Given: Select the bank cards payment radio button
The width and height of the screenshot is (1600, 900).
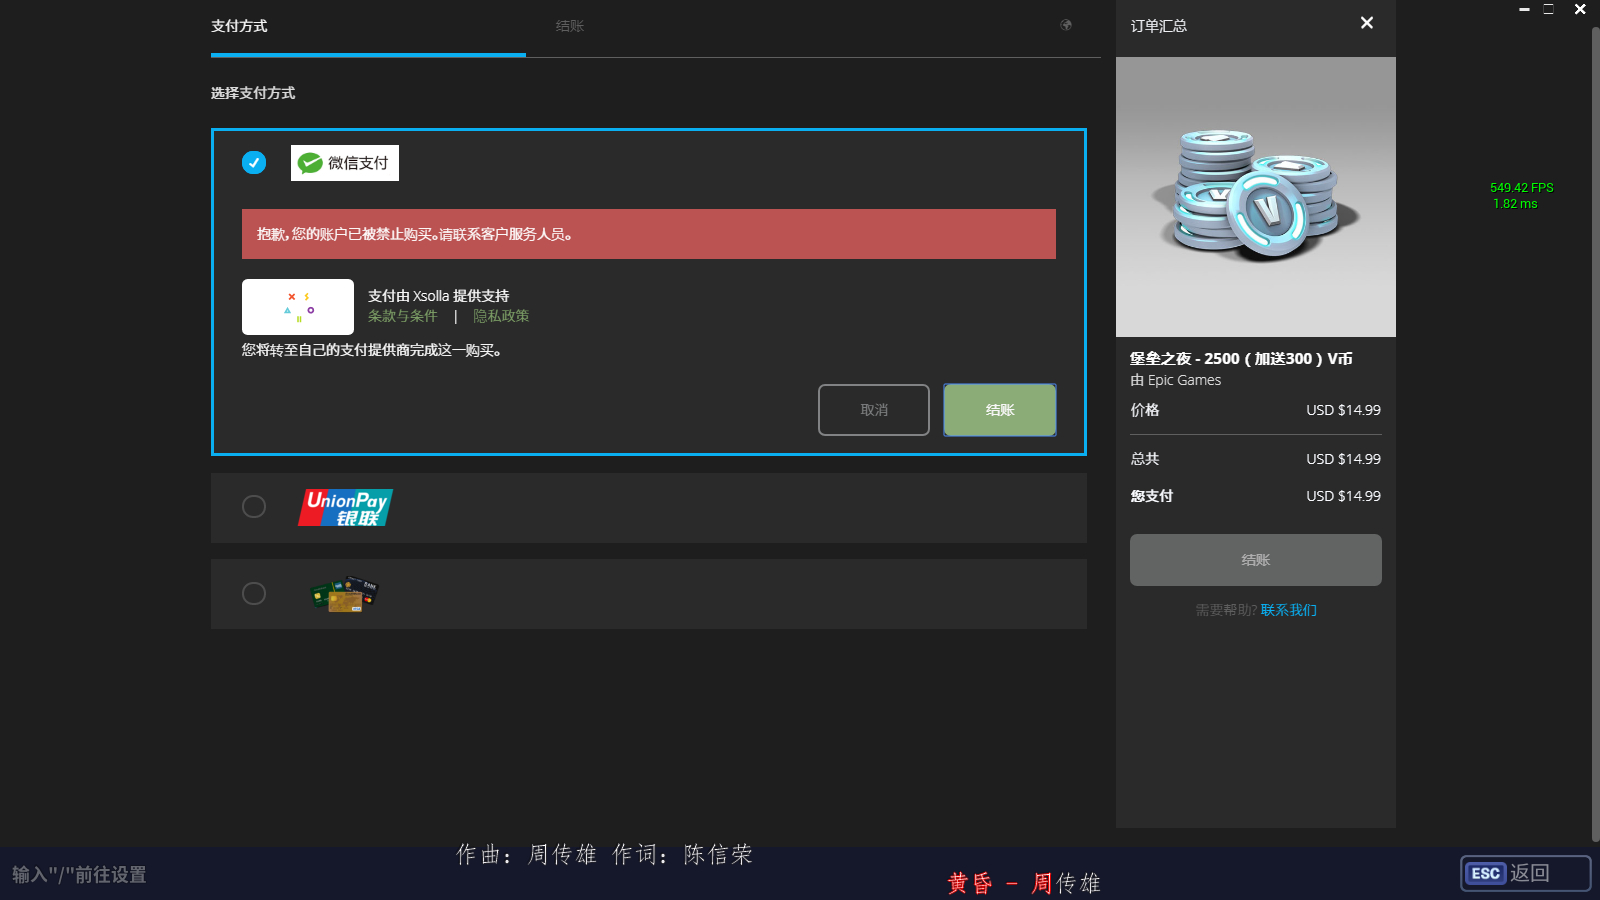Looking at the screenshot, I should [x=254, y=594].
